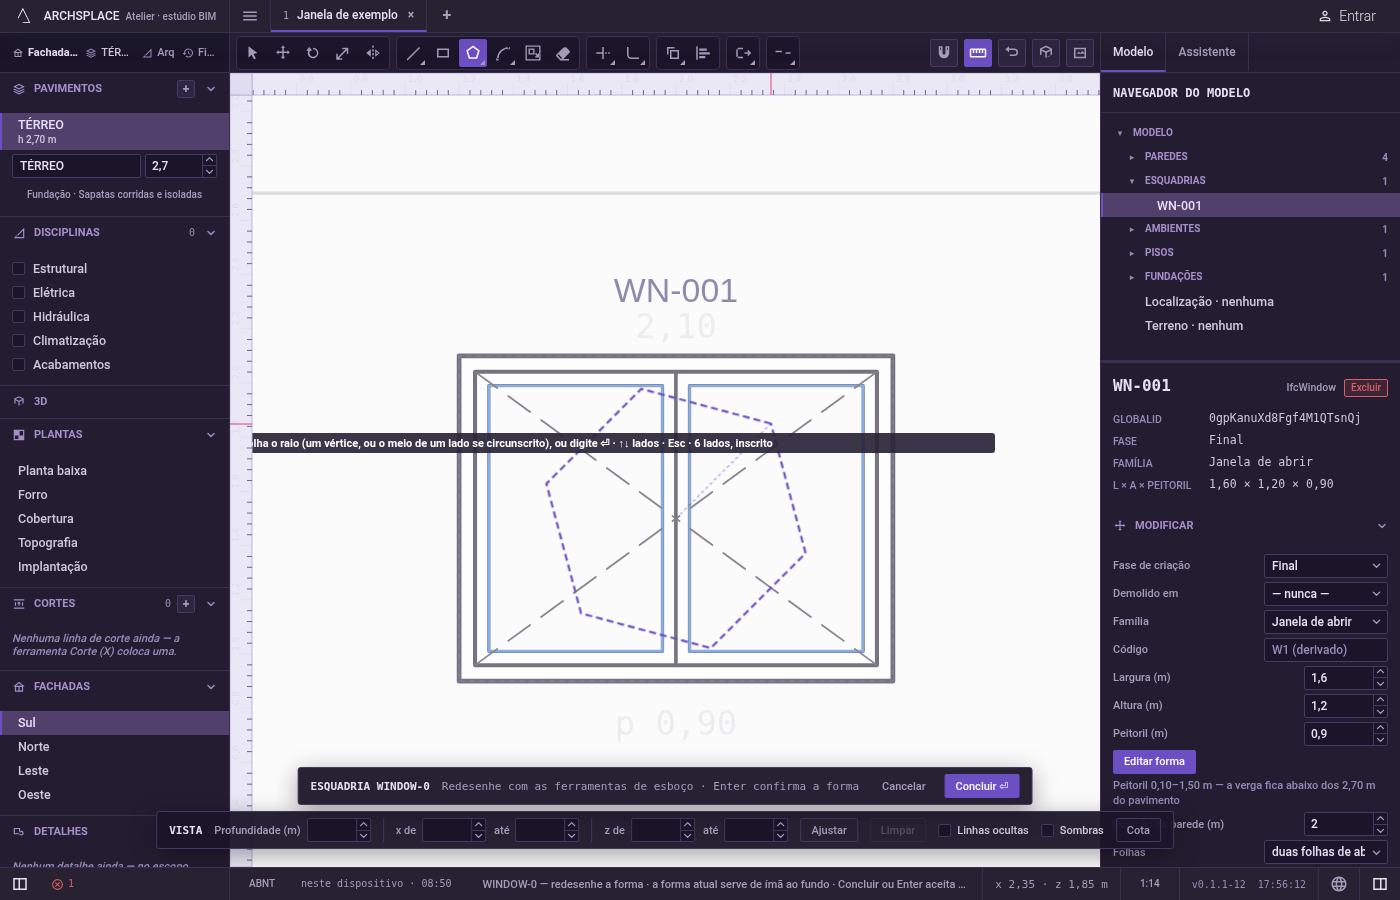1400x900 pixels.
Task: Choose the rotate tool
Action: click(x=313, y=53)
